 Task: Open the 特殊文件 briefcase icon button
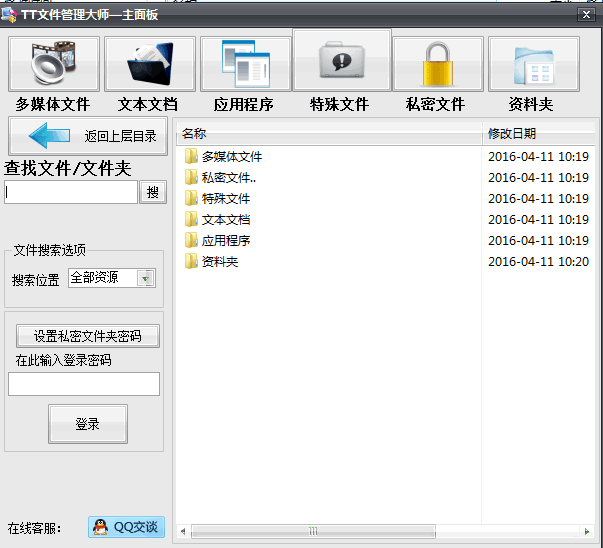[342, 60]
